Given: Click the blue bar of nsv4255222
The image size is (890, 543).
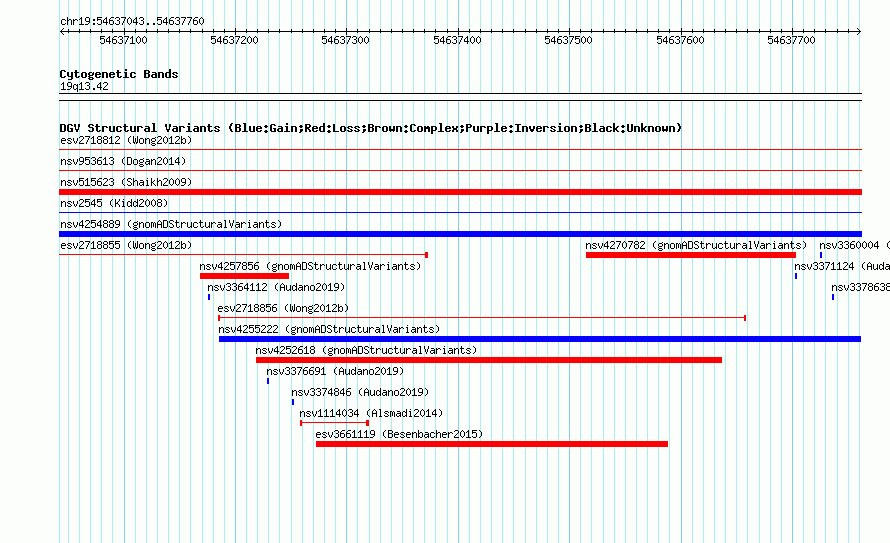Looking at the screenshot, I should click(540, 339).
